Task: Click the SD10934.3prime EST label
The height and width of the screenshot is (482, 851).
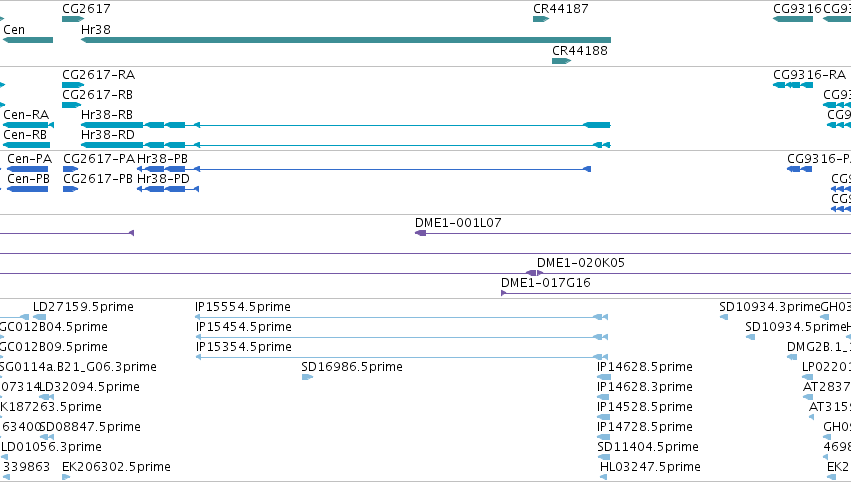Action: tap(770, 307)
